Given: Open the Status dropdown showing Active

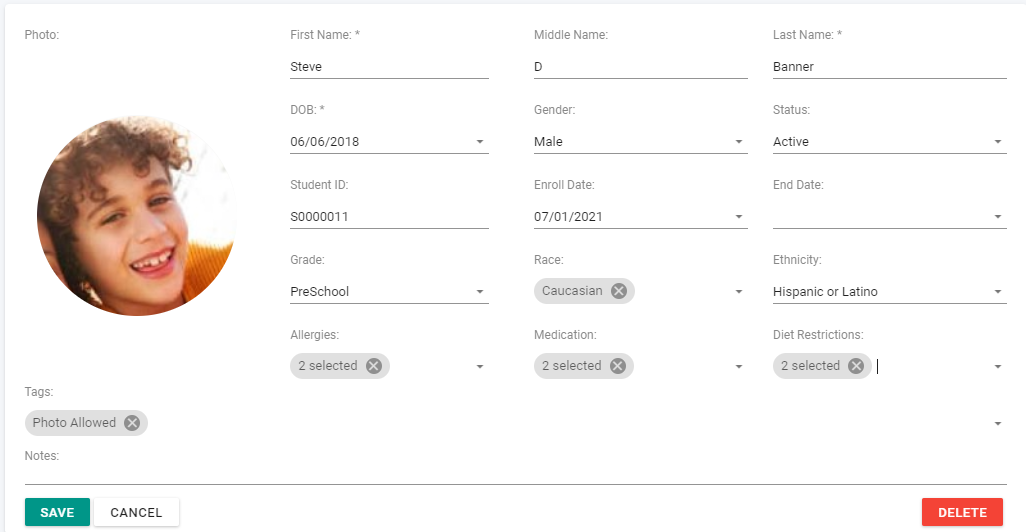Looking at the screenshot, I should pos(997,142).
